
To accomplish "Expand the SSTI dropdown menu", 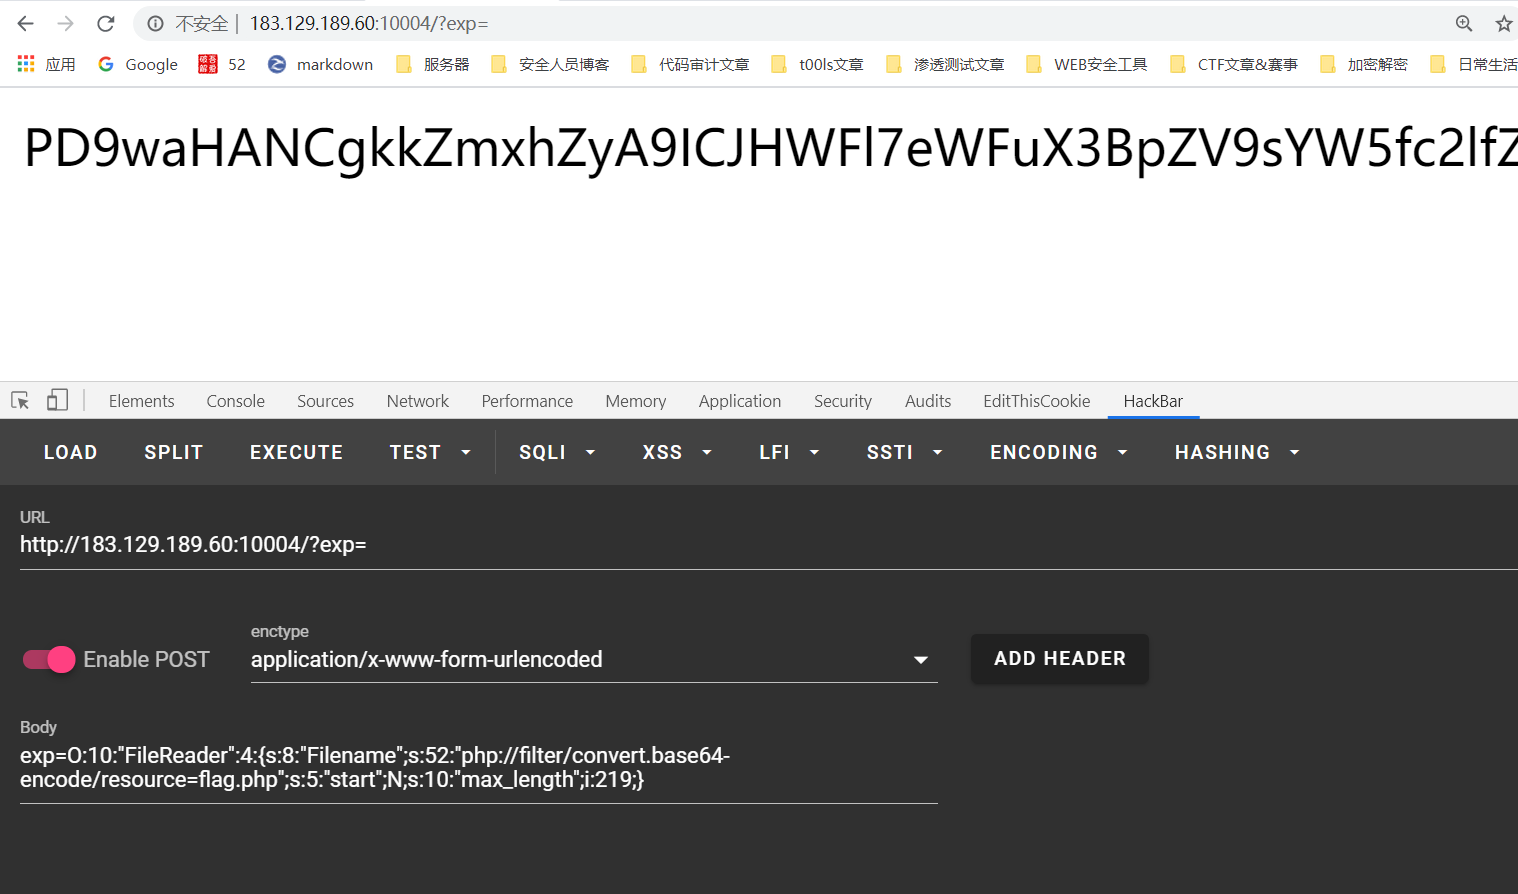I will (x=904, y=452).
